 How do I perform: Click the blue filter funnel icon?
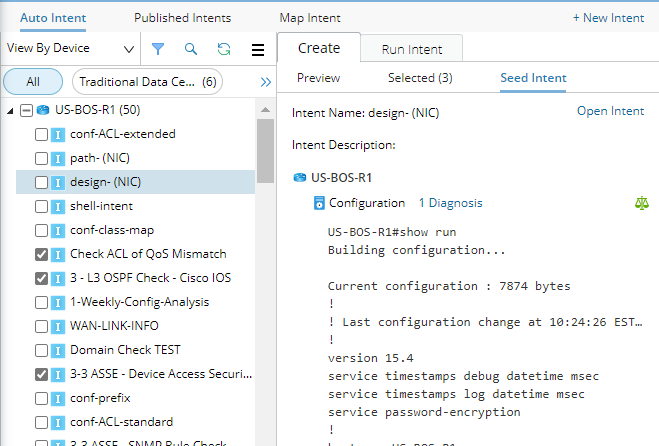coord(158,49)
